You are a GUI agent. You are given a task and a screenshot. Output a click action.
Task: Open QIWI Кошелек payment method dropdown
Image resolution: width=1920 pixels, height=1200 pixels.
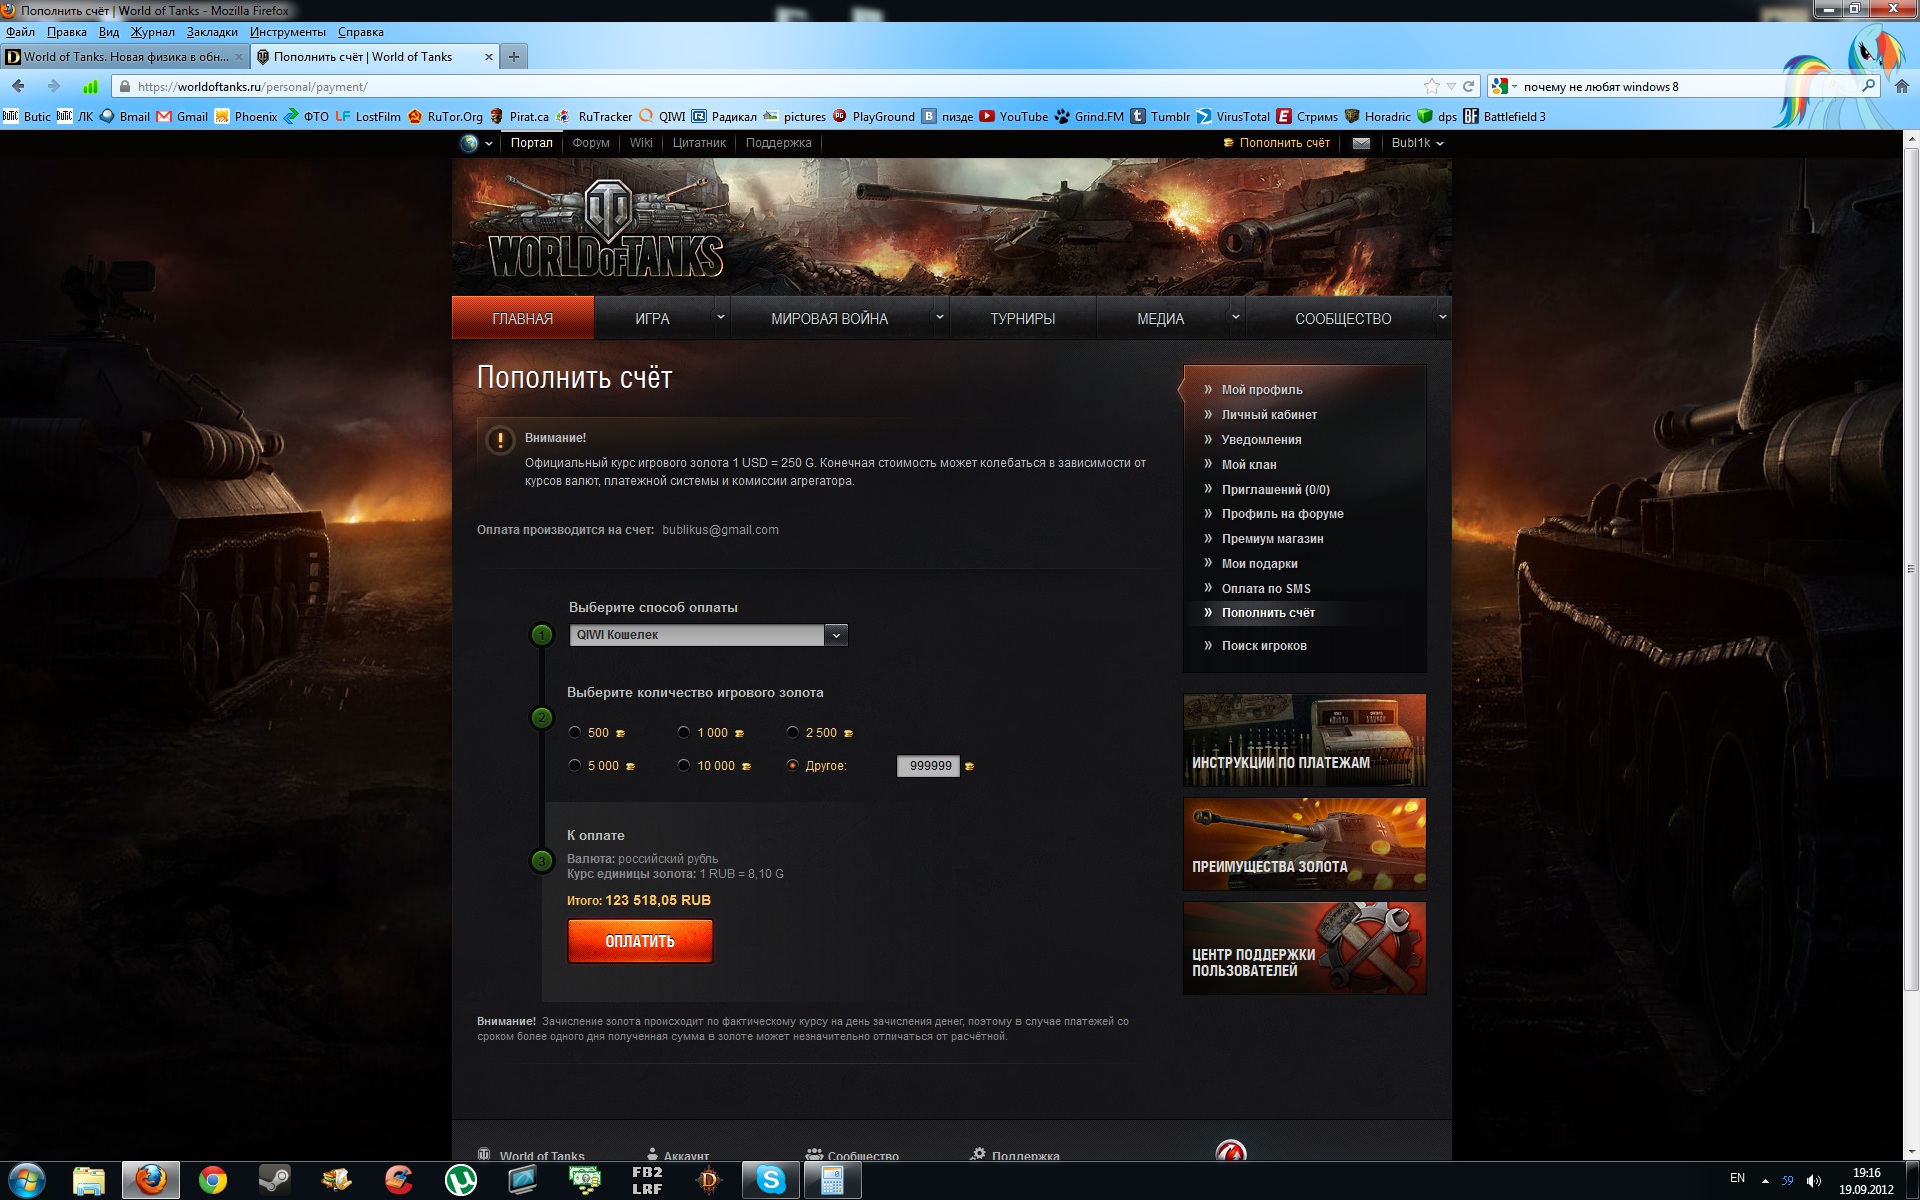708,635
